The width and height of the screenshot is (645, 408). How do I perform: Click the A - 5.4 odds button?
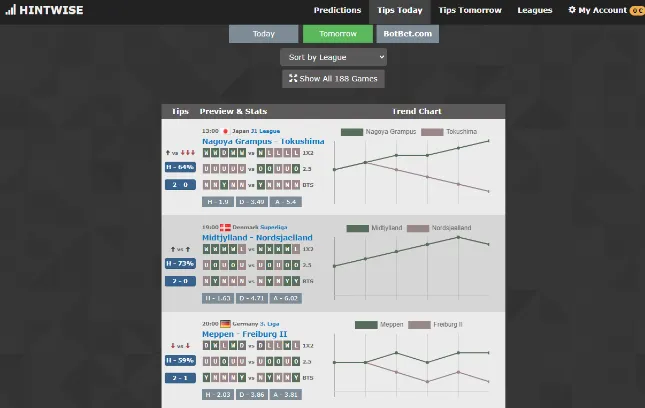(x=285, y=202)
